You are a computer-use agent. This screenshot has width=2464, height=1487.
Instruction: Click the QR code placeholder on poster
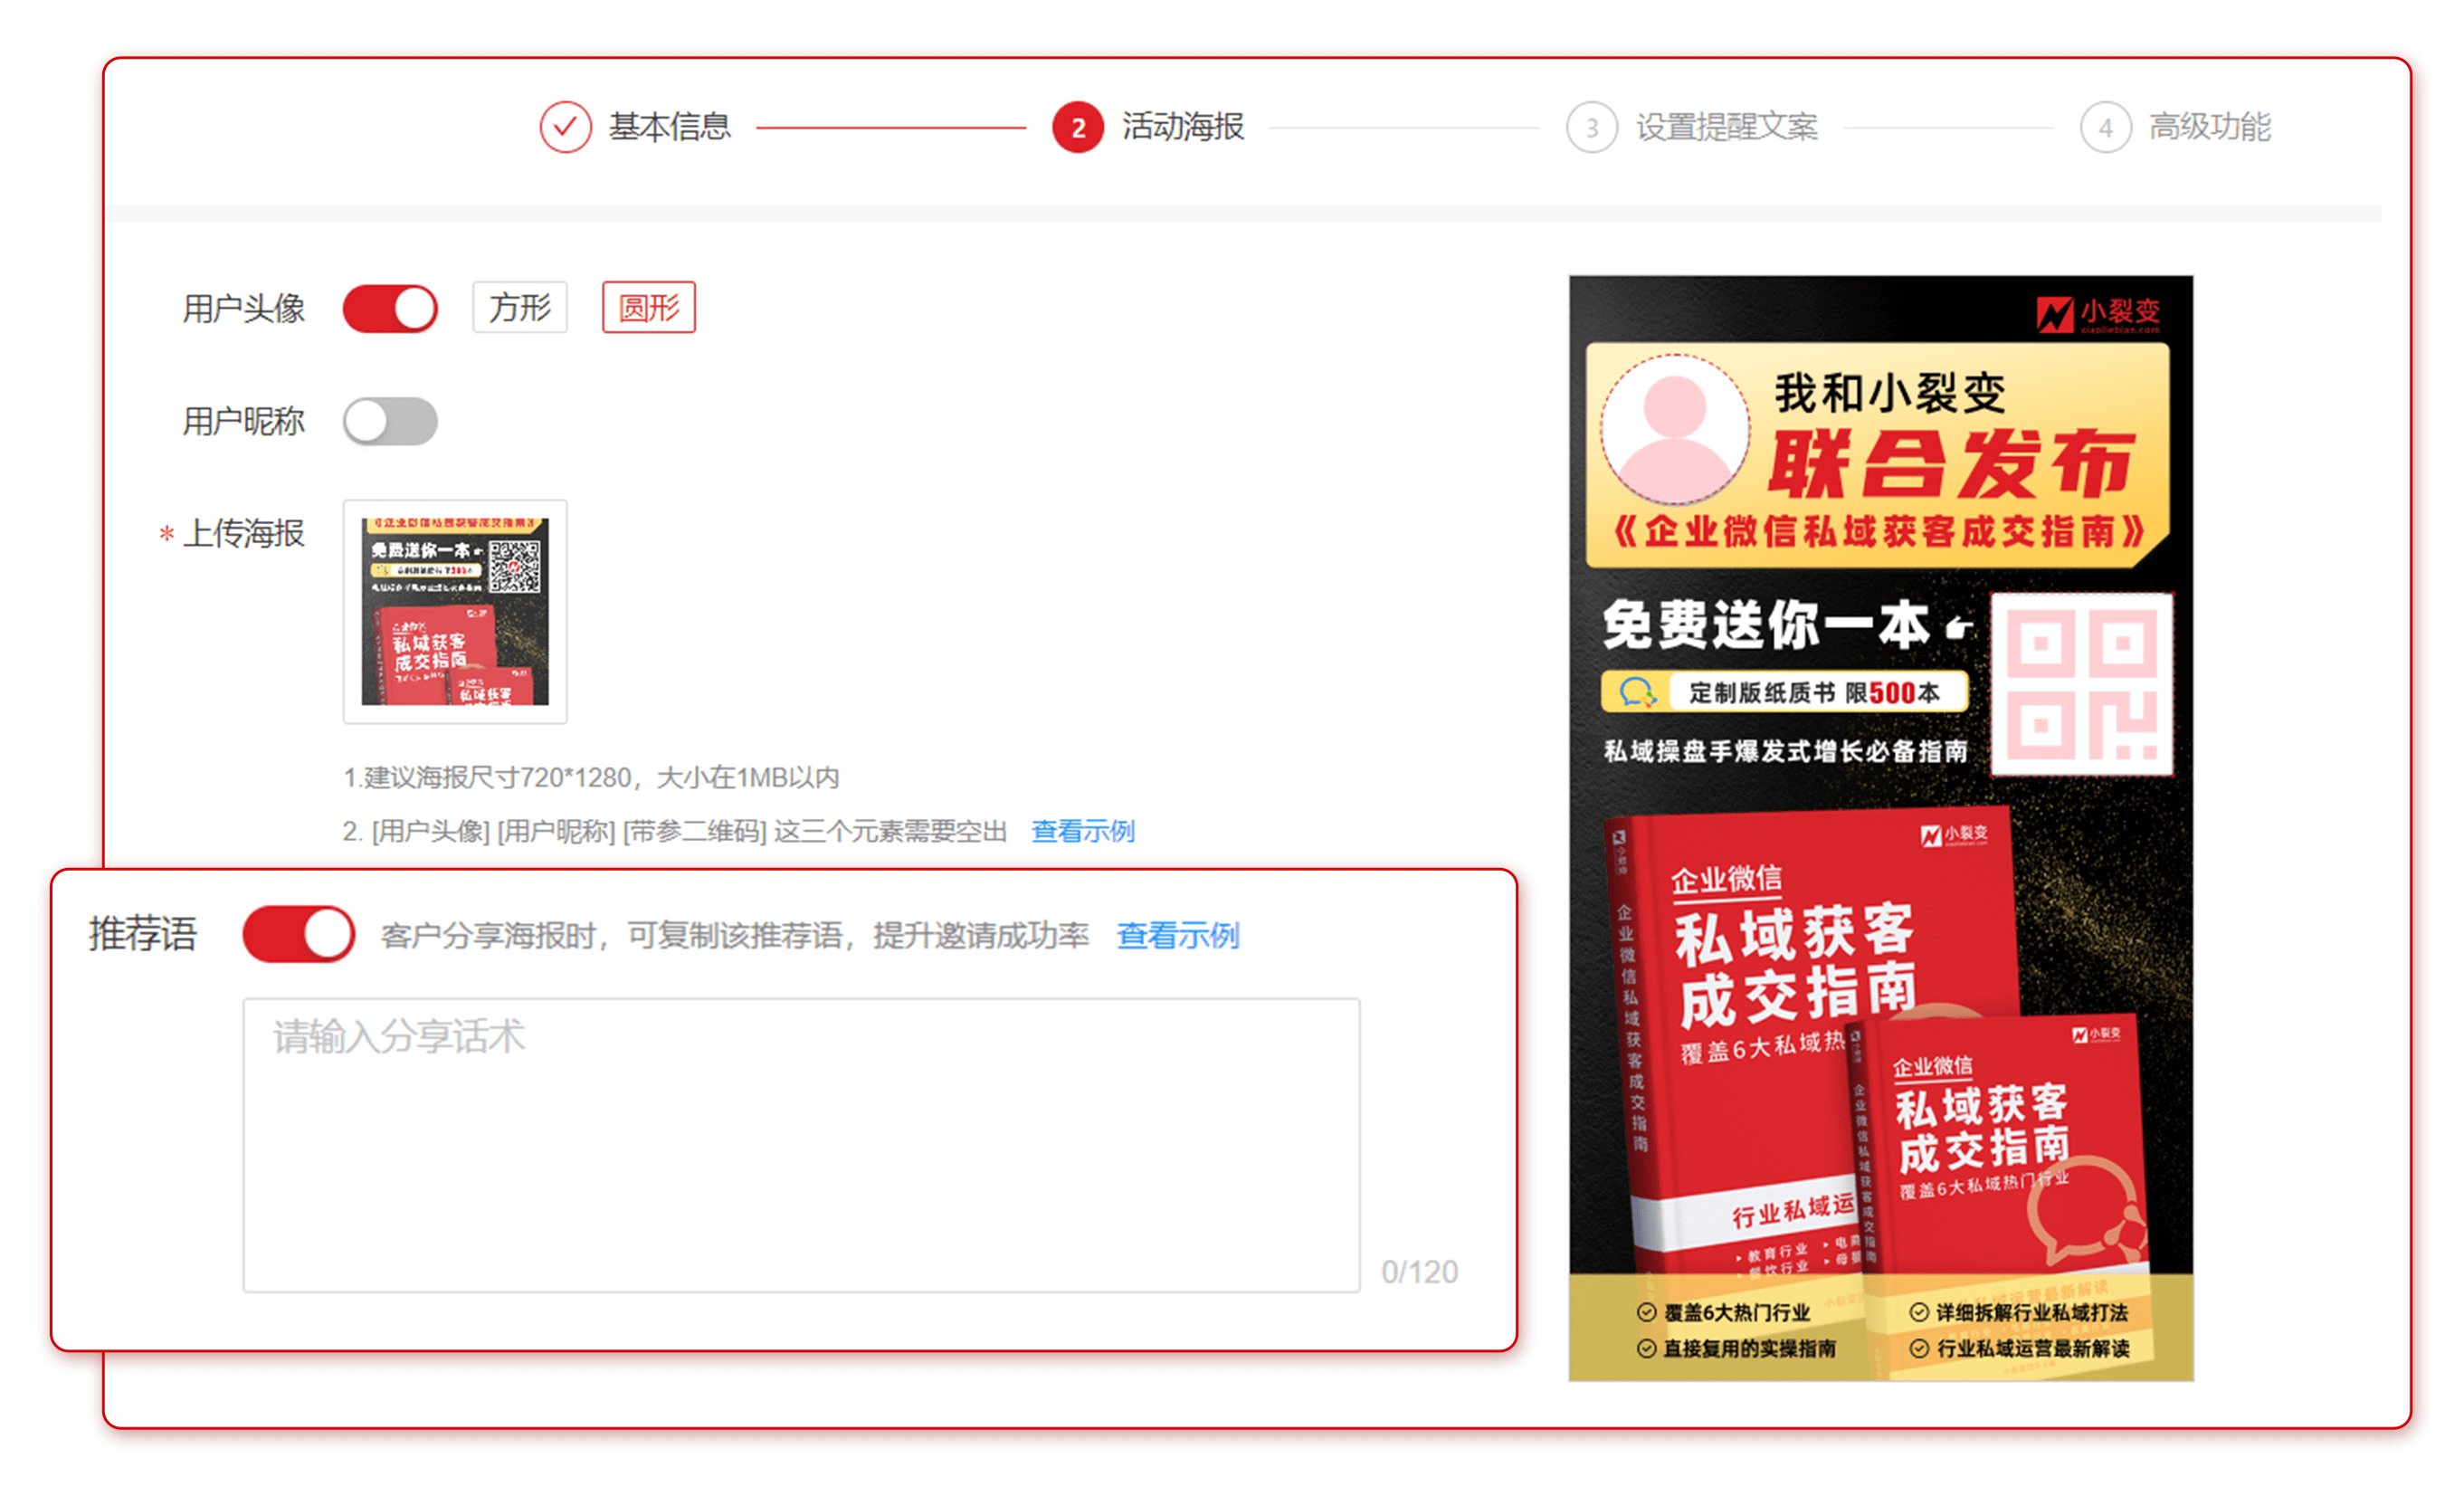point(2082,684)
